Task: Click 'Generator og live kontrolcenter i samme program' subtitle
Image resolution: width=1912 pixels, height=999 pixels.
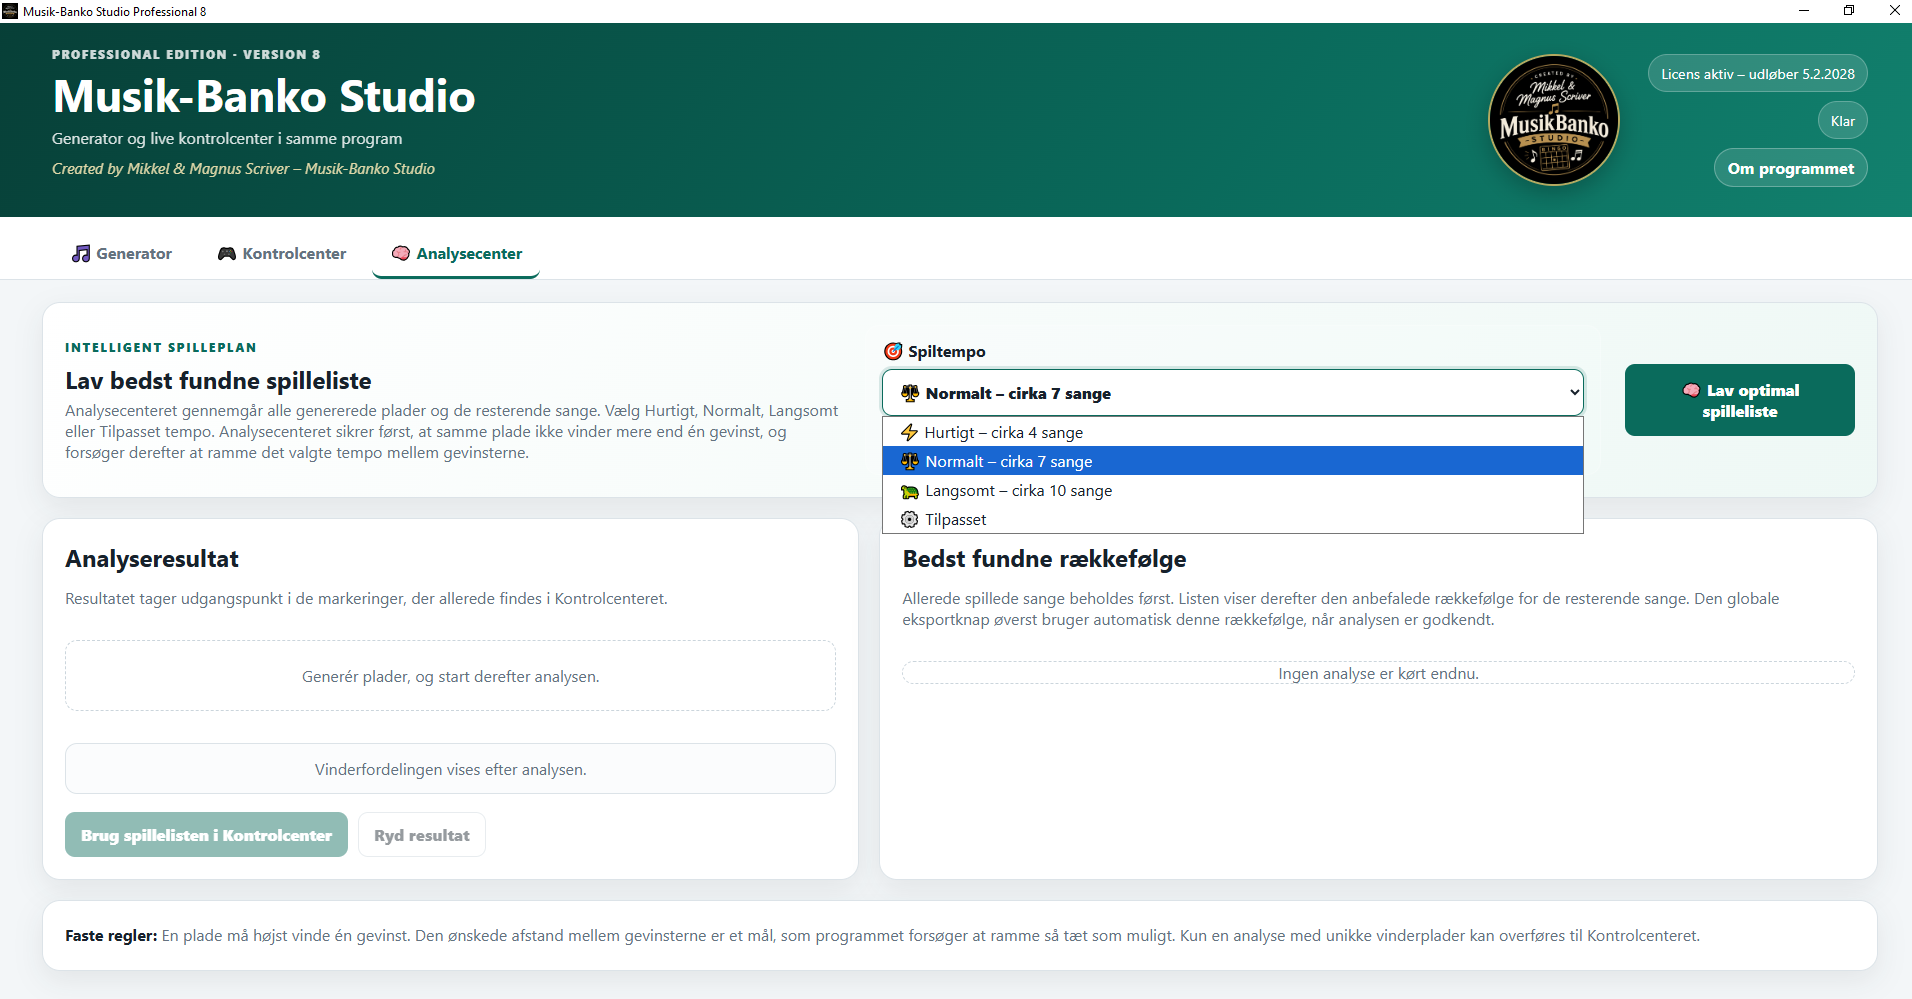Action: (227, 139)
